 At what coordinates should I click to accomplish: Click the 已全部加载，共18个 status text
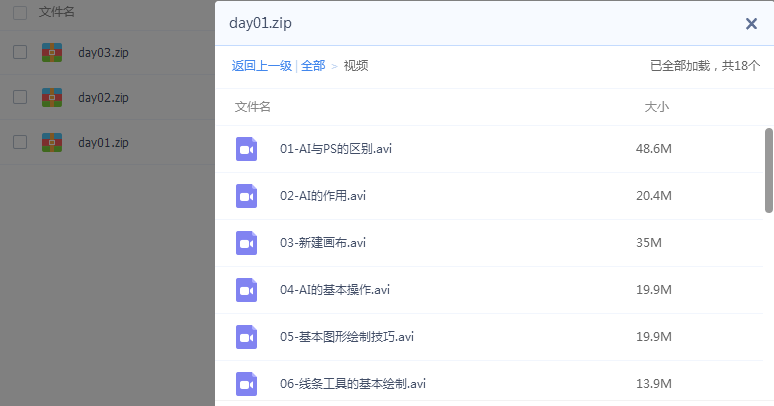(x=705, y=66)
